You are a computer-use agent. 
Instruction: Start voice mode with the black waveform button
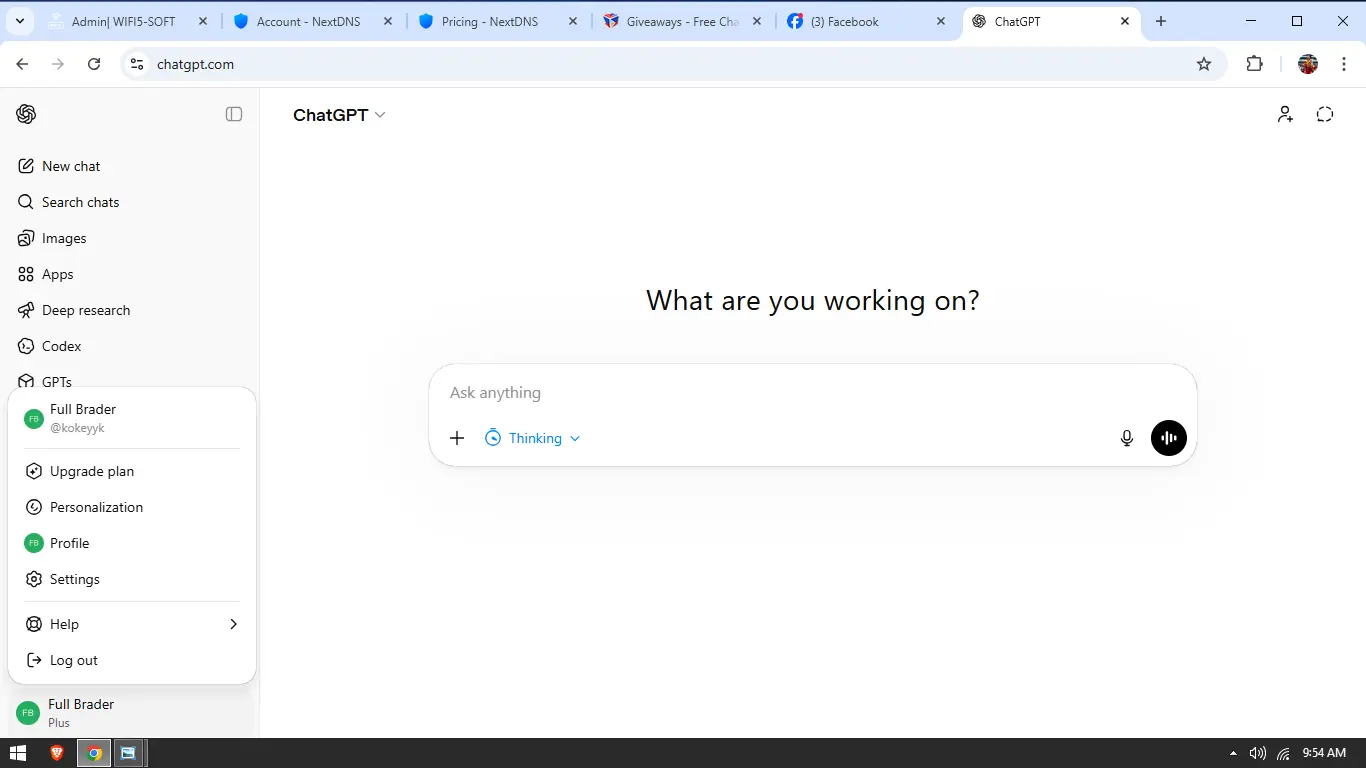[1169, 438]
